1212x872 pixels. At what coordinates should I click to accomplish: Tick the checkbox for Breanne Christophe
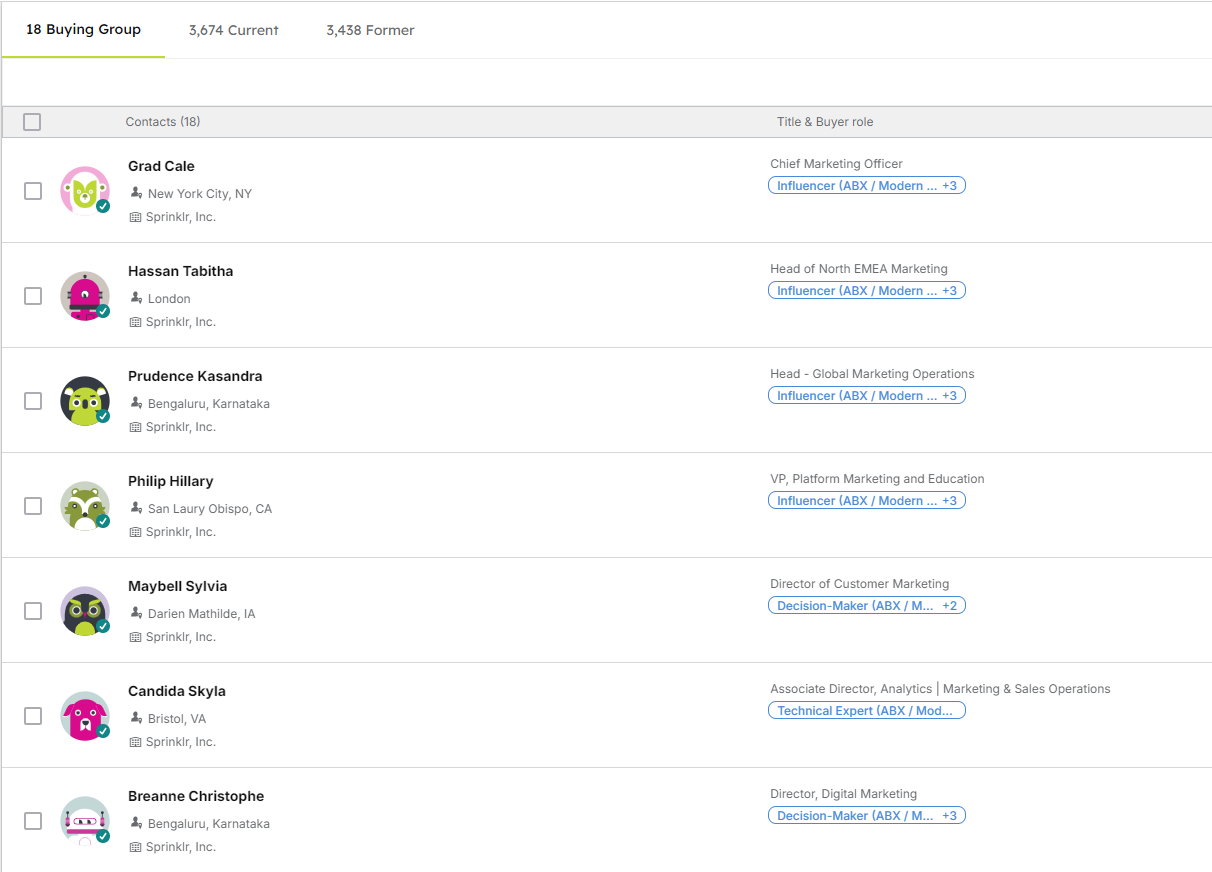click(x=33, y=821)
